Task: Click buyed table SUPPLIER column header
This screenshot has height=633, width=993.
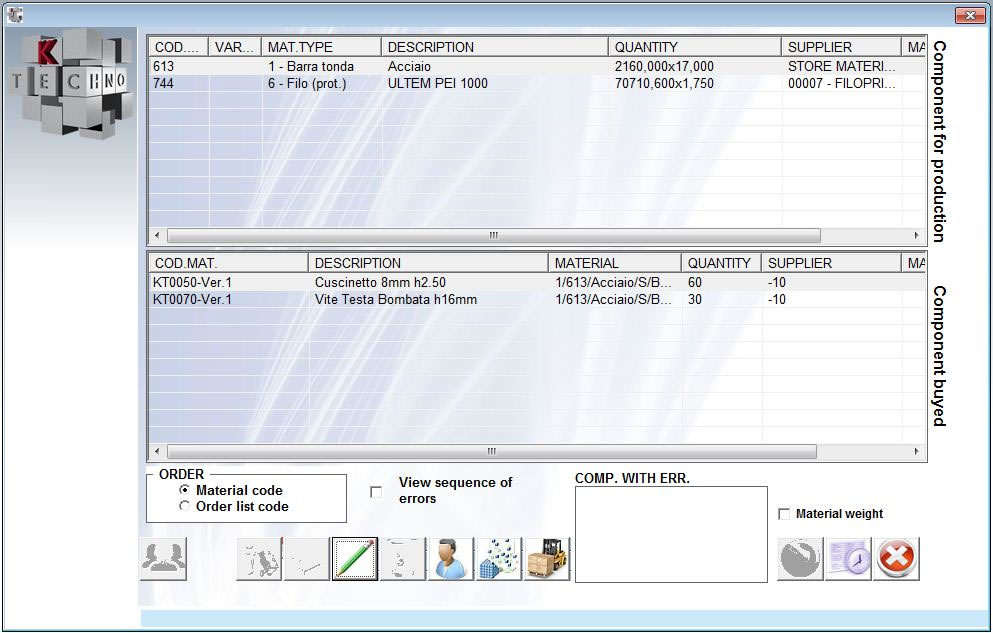Action: click(831, 263)
